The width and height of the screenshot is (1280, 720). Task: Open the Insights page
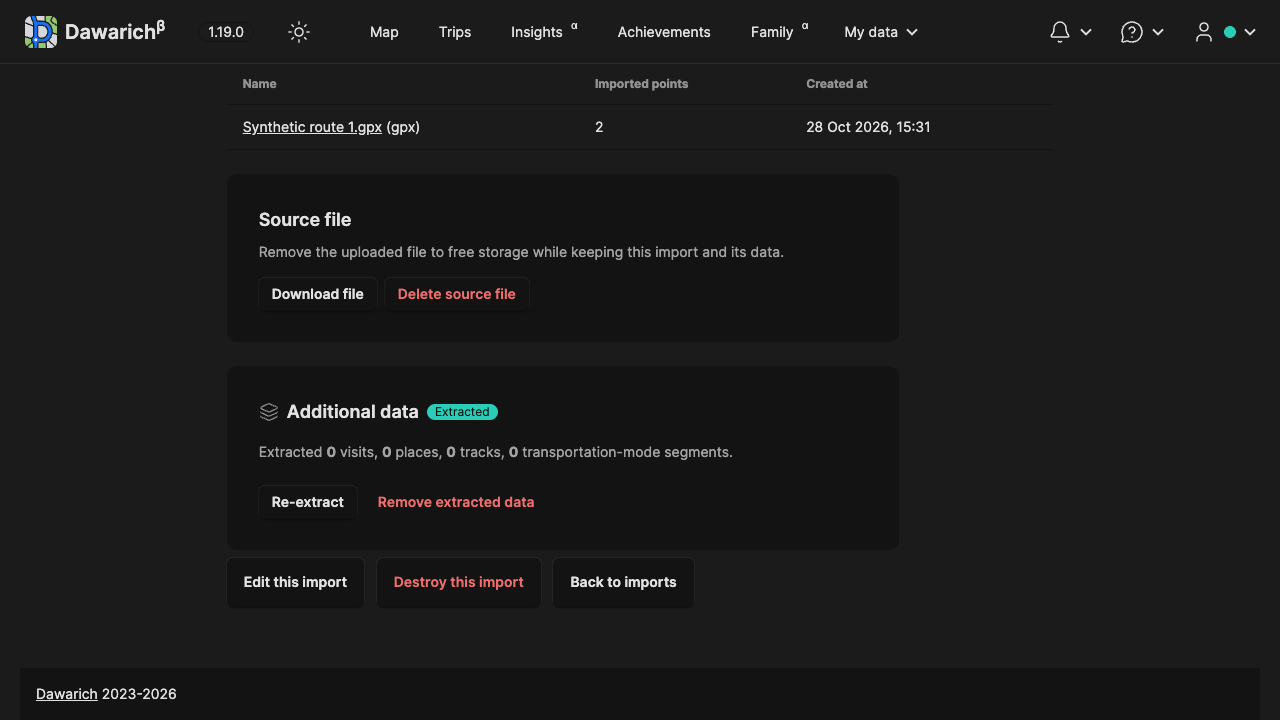544,32
